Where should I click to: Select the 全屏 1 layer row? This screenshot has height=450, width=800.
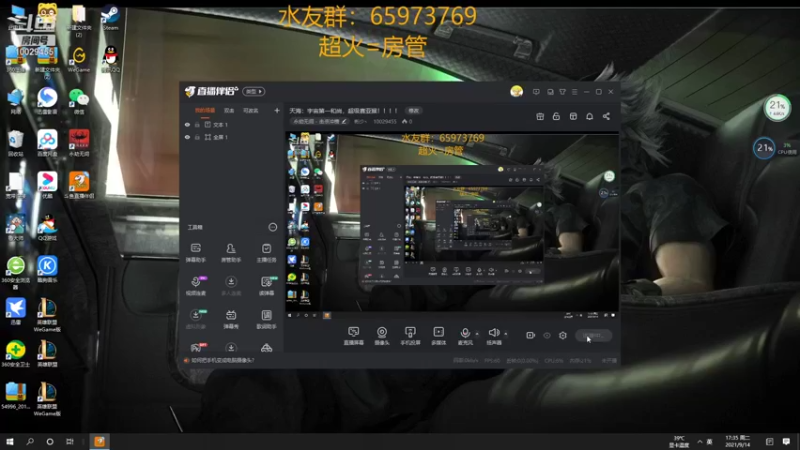pos(232,137)
